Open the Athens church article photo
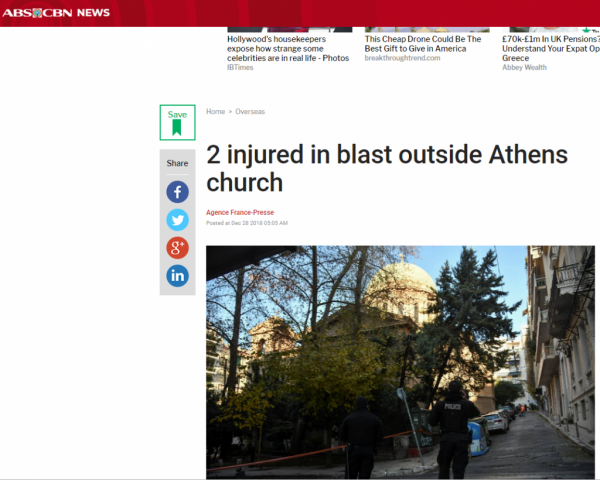The height and width of the screenshot is (480, 600). click(x=400, y=362)
